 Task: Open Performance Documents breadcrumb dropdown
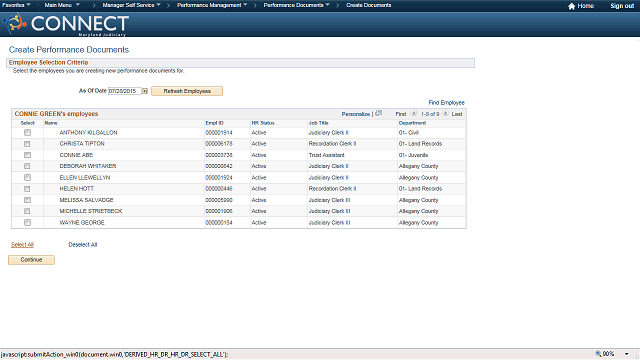click(297, 5)
